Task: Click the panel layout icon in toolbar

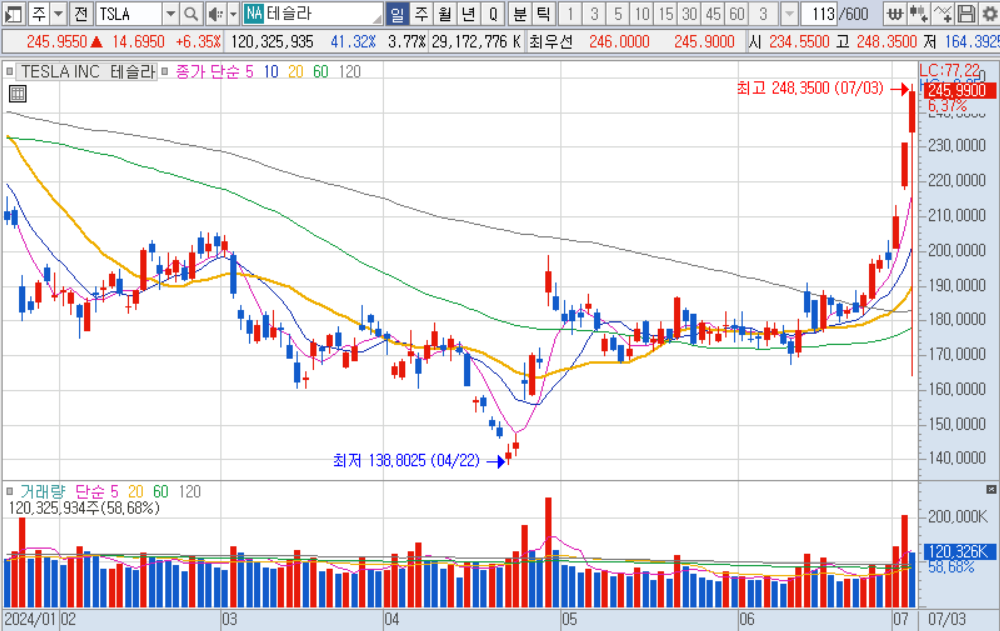Action: click(13, 13)
